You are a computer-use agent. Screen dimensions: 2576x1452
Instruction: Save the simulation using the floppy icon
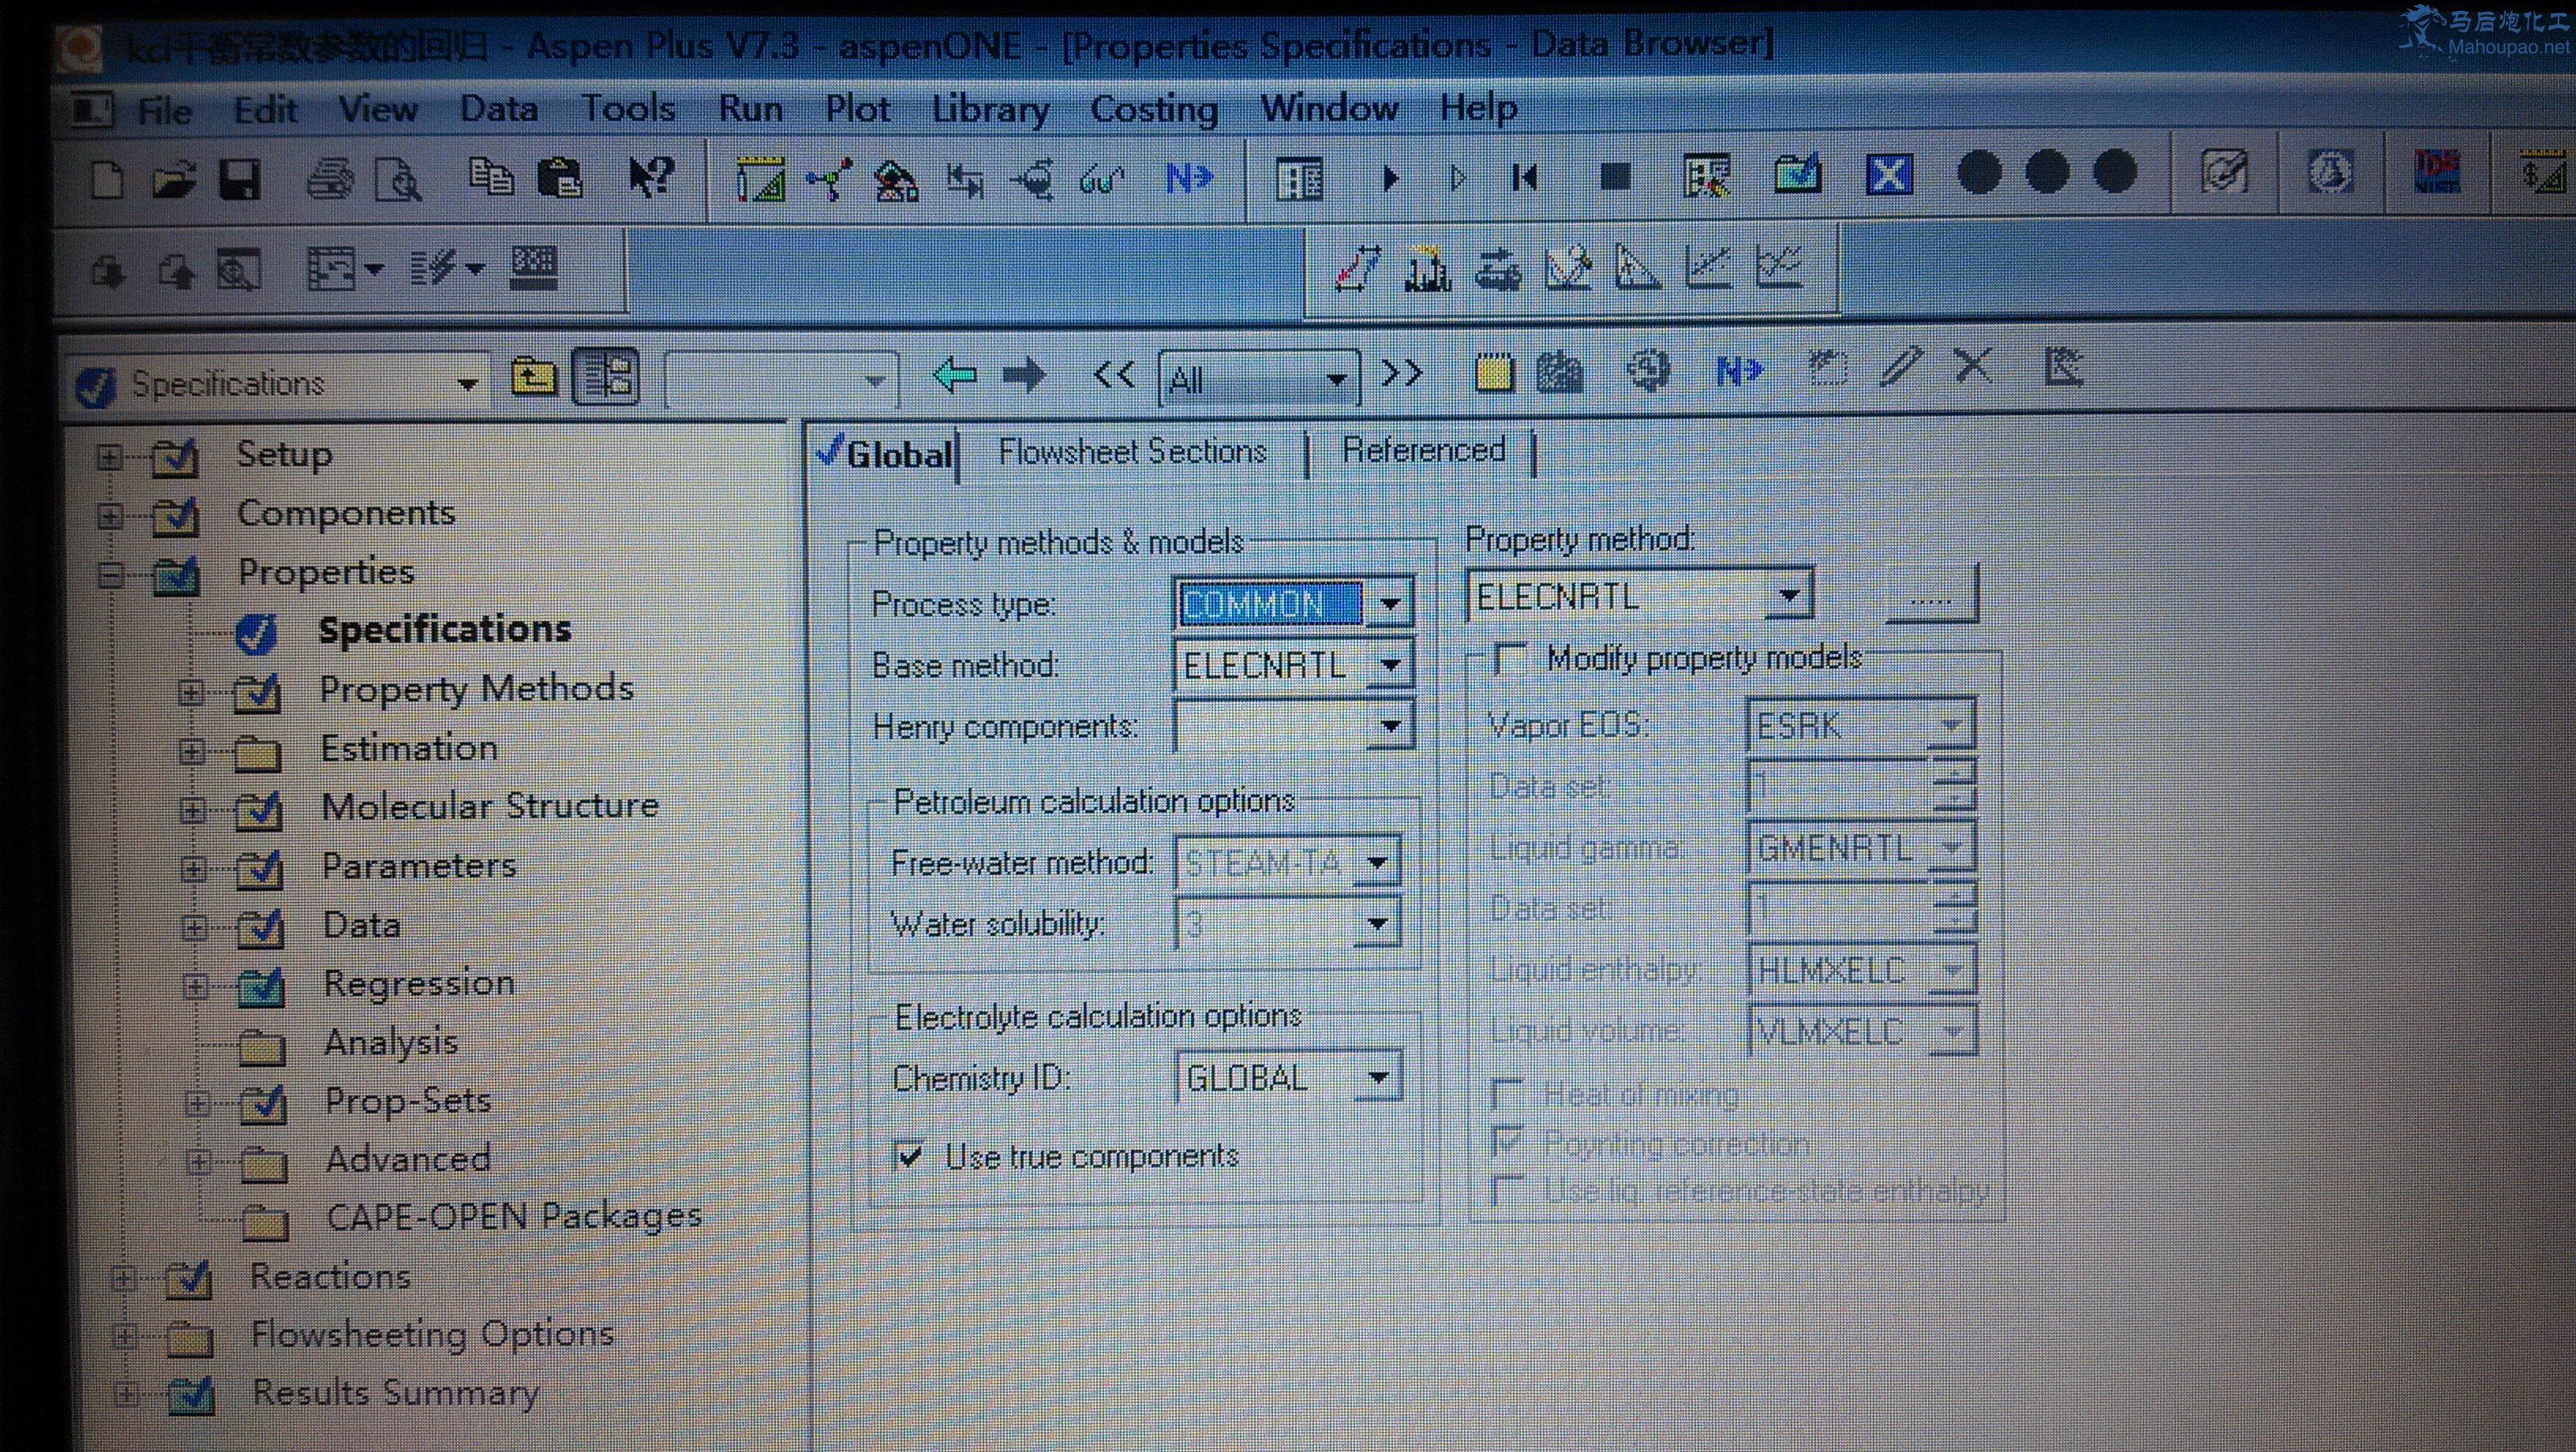tap(240, 180)
